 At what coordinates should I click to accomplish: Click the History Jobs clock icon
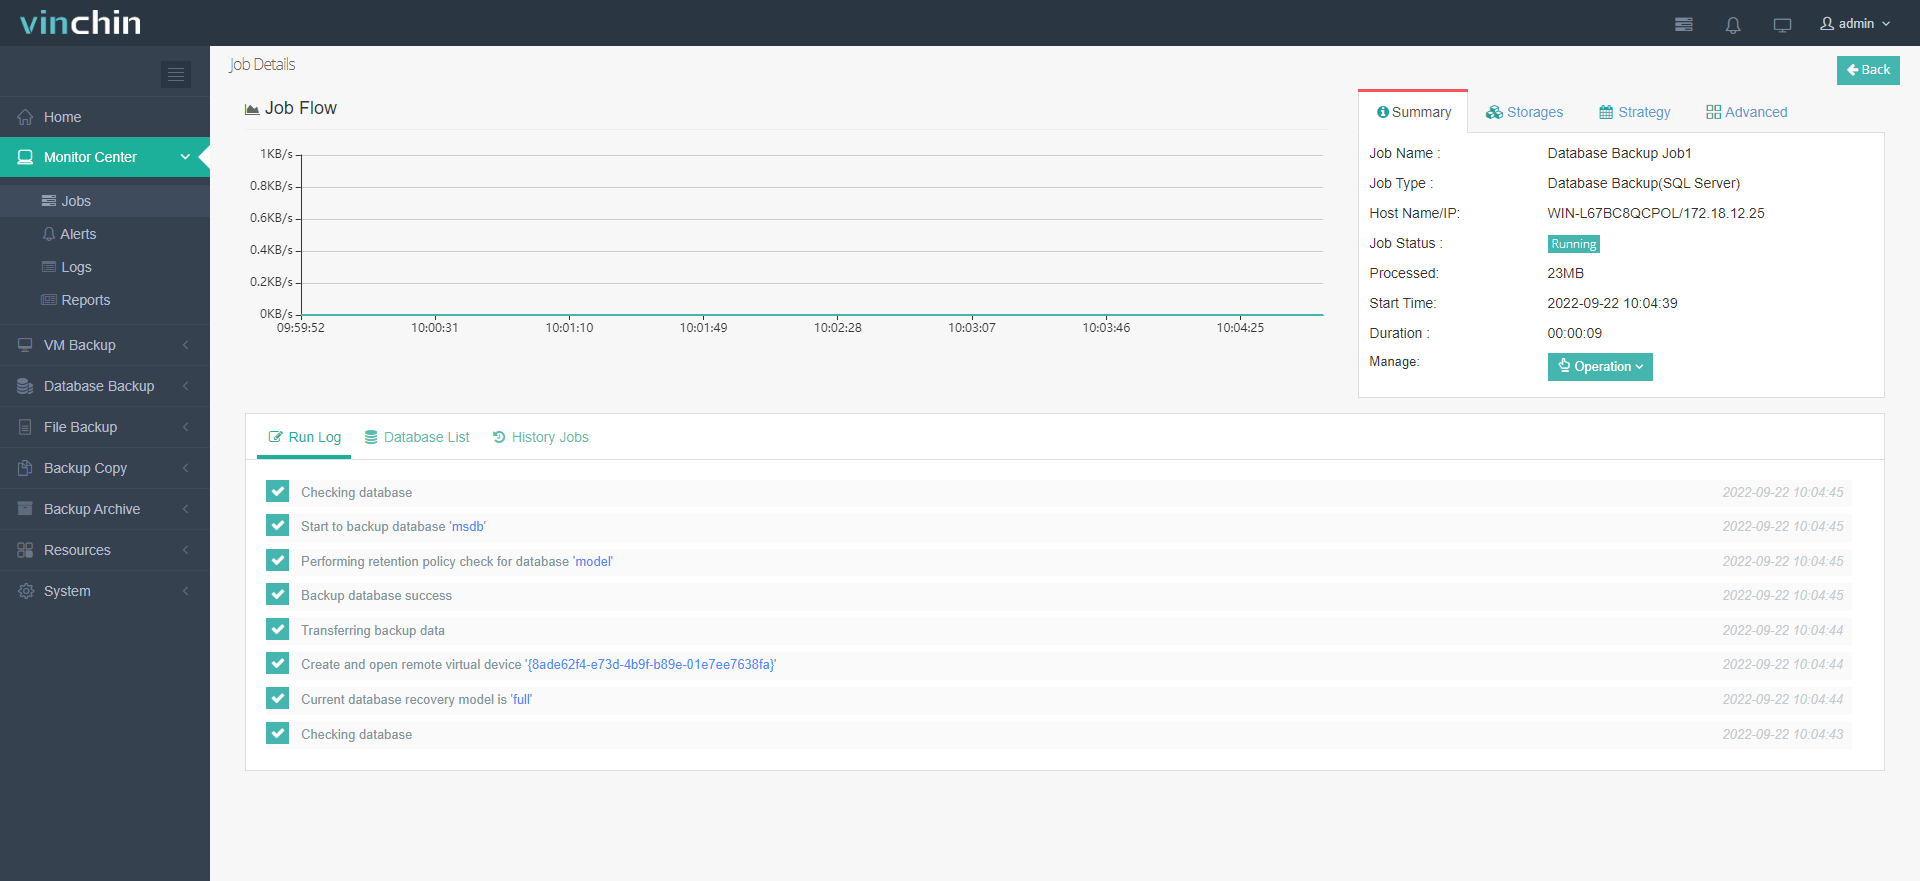point(499,437)
